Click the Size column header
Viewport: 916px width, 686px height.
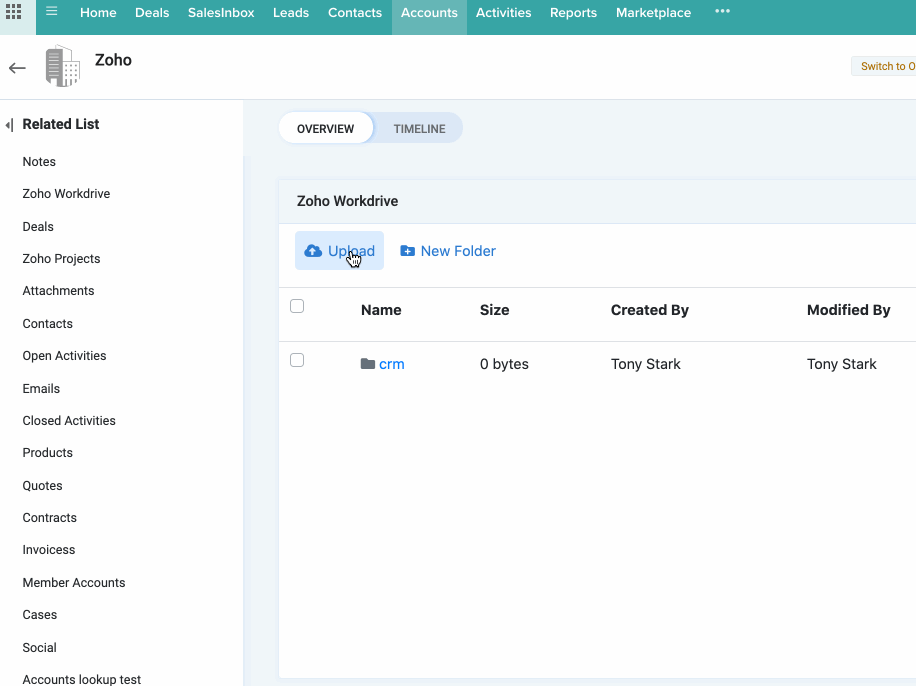point(494,310)
